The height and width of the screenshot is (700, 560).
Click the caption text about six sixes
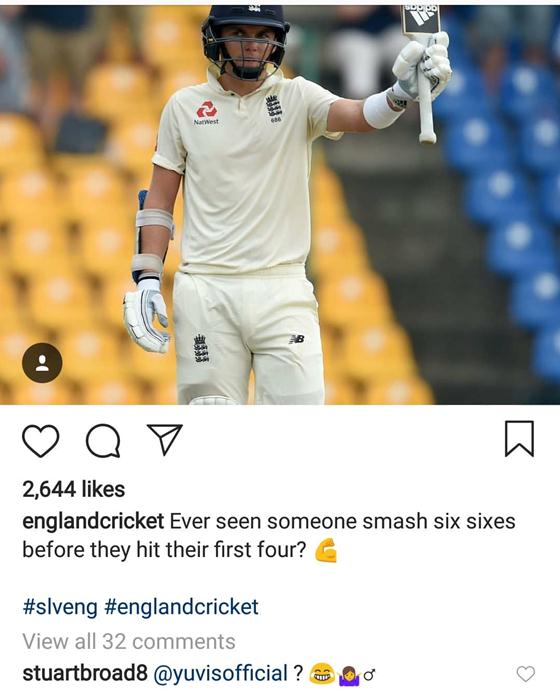tap(269, 536)
